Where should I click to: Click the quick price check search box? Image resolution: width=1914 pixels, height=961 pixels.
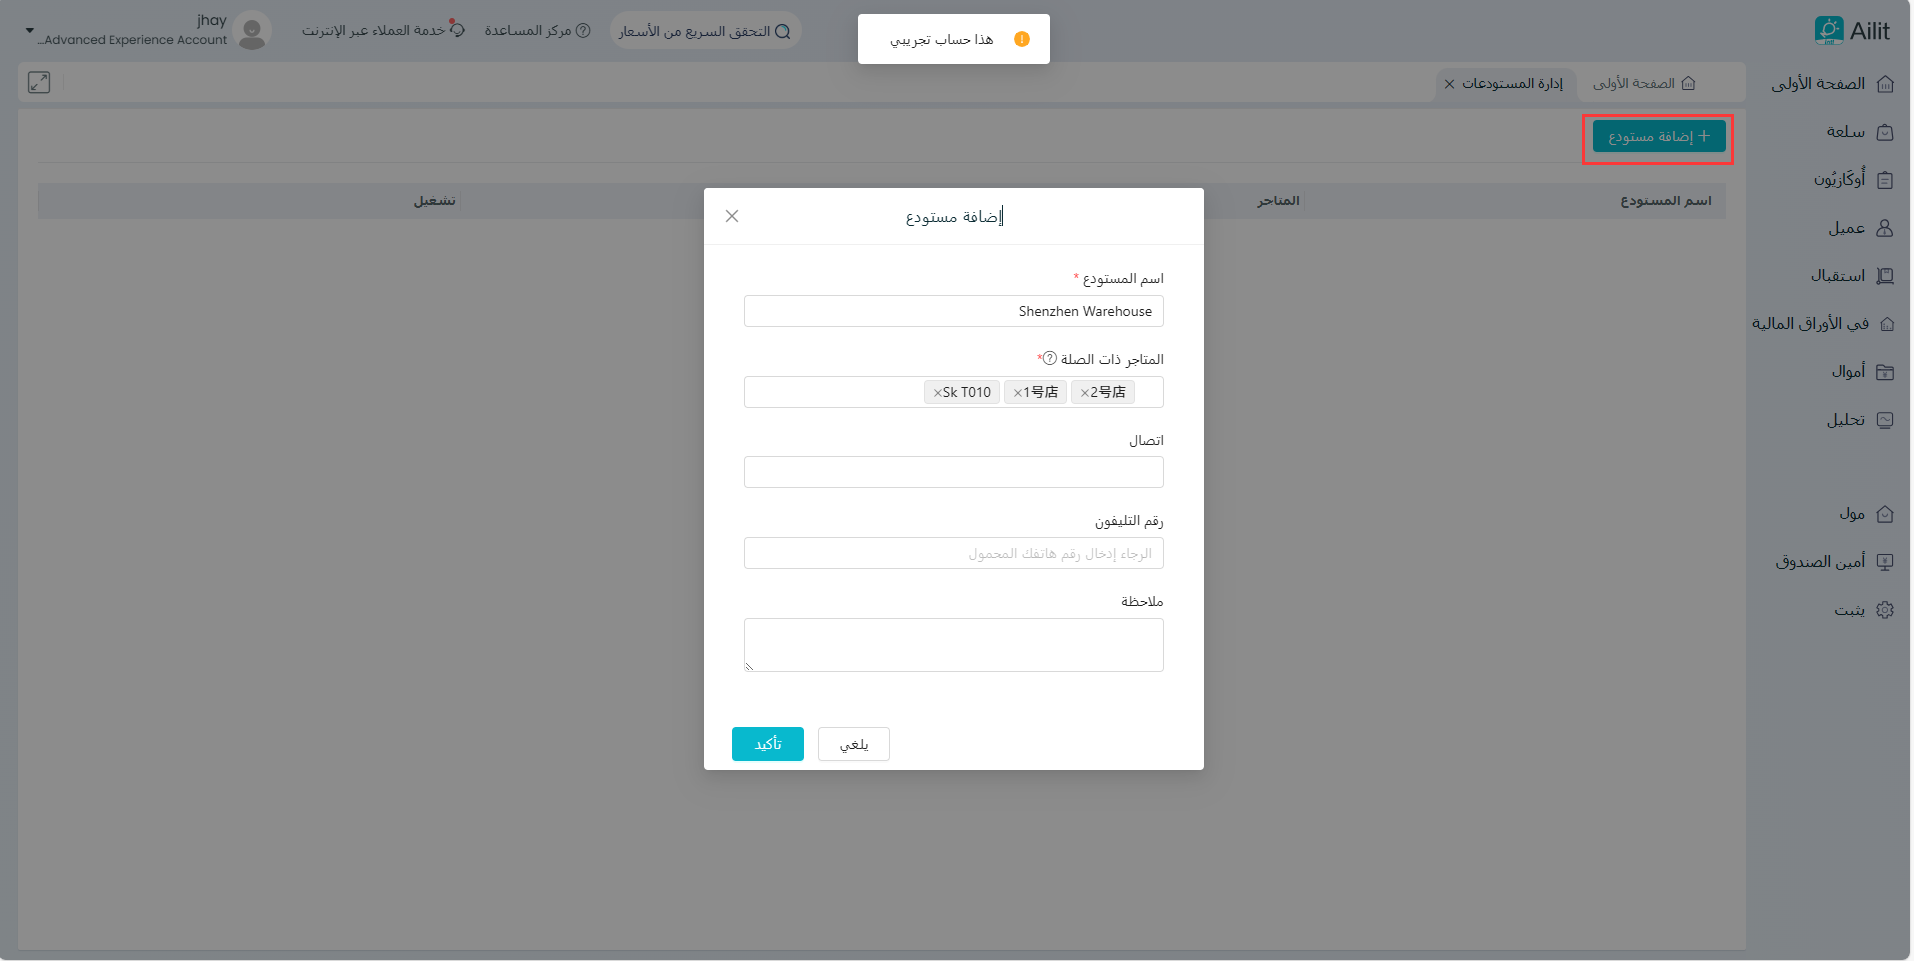point(704,31)
